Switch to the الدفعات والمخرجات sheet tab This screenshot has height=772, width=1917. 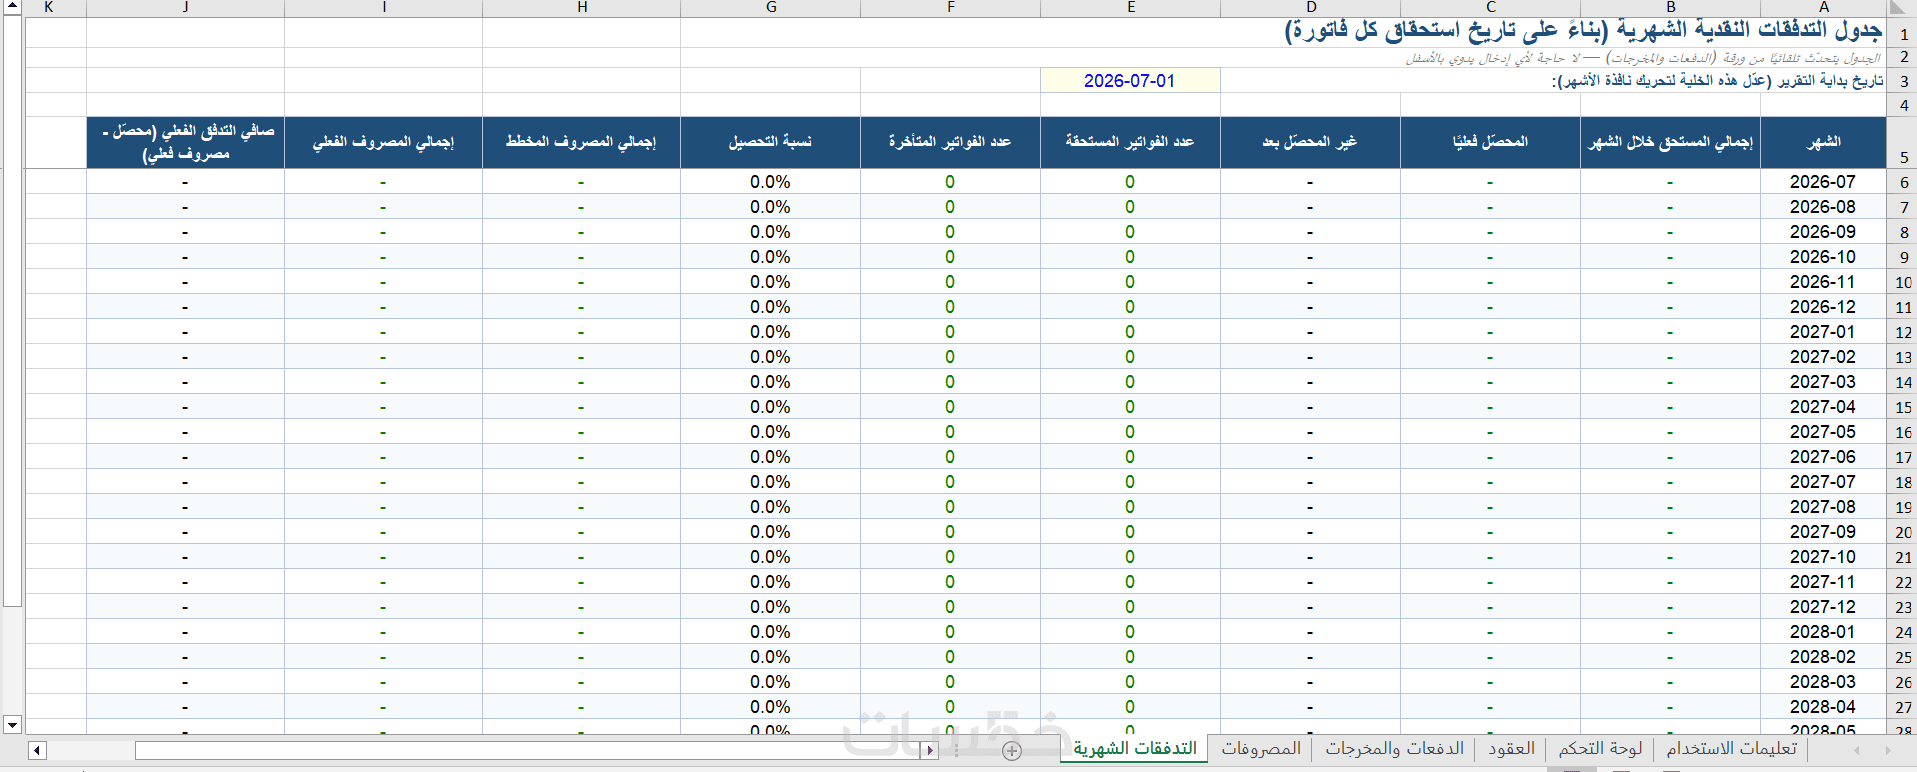[1394, 748]
